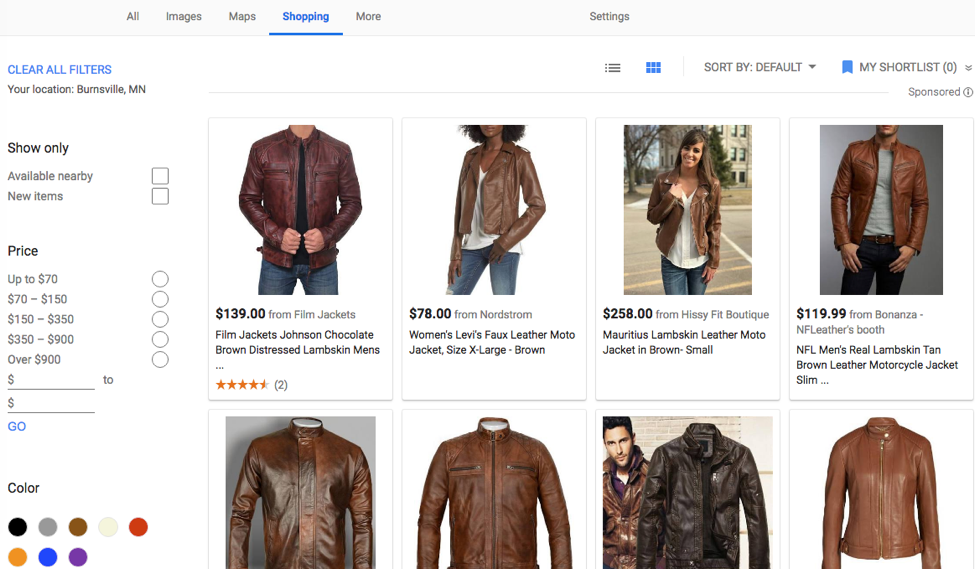The width and height of the screenshot is (975, 569).
Task: Open the $119.99 Bonanza jacket image
Action: pos(881,210)
